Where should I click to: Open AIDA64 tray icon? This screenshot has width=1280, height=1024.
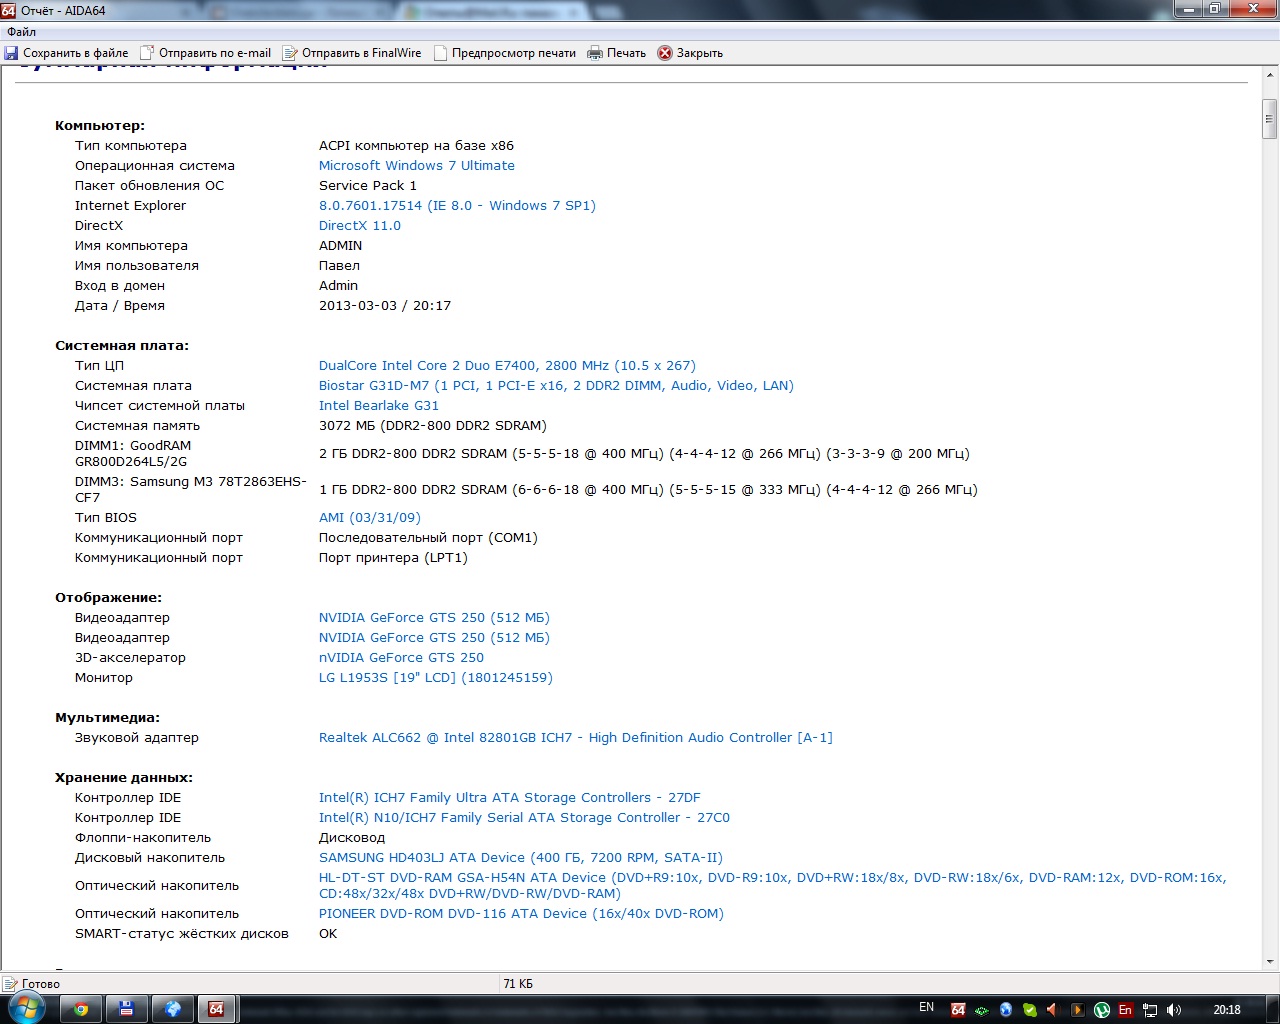958,1010
